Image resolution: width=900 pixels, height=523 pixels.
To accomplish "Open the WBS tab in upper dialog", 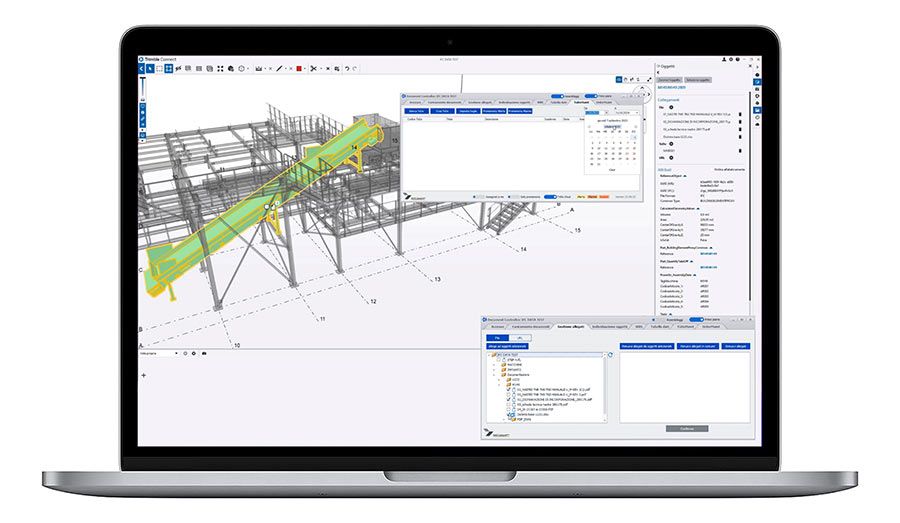I will (539, 102).
